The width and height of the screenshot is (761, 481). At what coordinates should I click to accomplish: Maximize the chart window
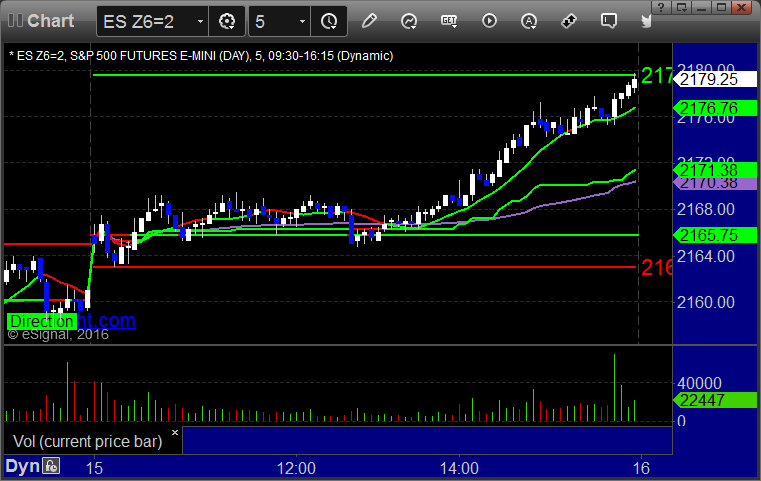tap(722, 7)
